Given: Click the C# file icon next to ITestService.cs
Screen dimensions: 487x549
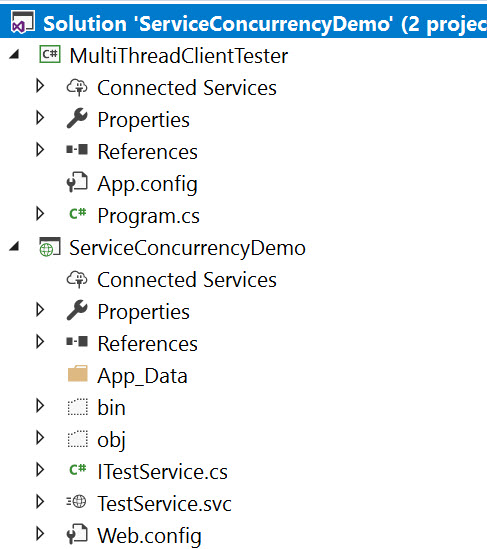Looking at the screenshot, I should [x=77, y=469].
